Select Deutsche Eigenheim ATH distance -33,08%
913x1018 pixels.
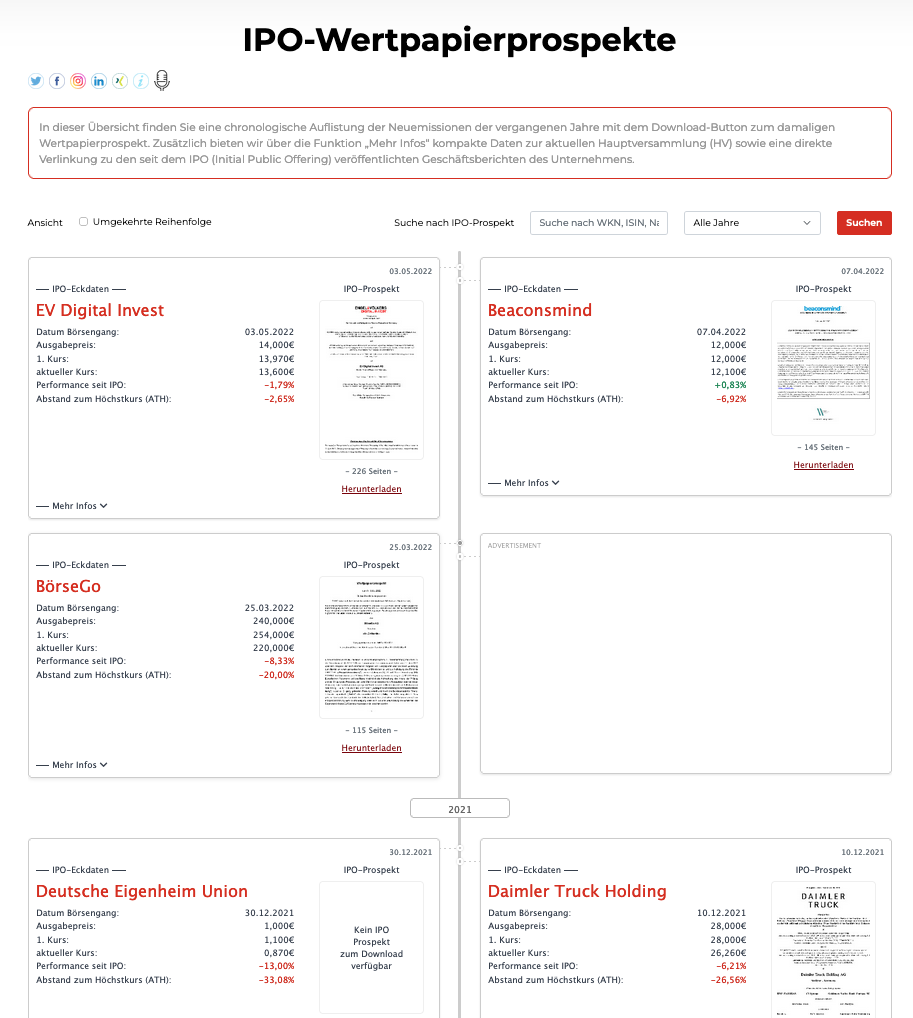point(277,980)
